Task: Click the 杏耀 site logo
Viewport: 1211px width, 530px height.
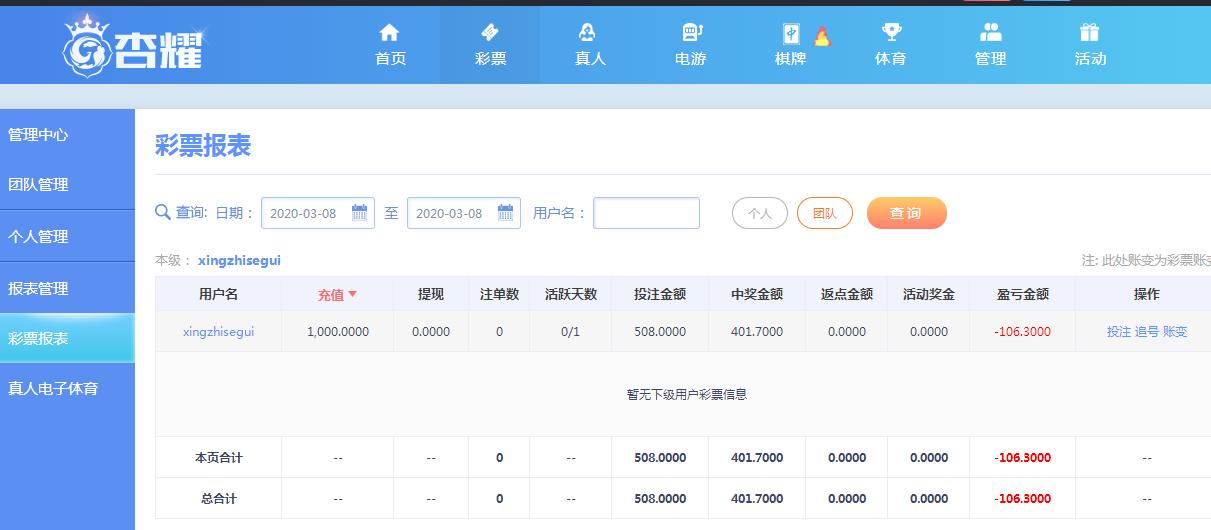Action: 134,45
